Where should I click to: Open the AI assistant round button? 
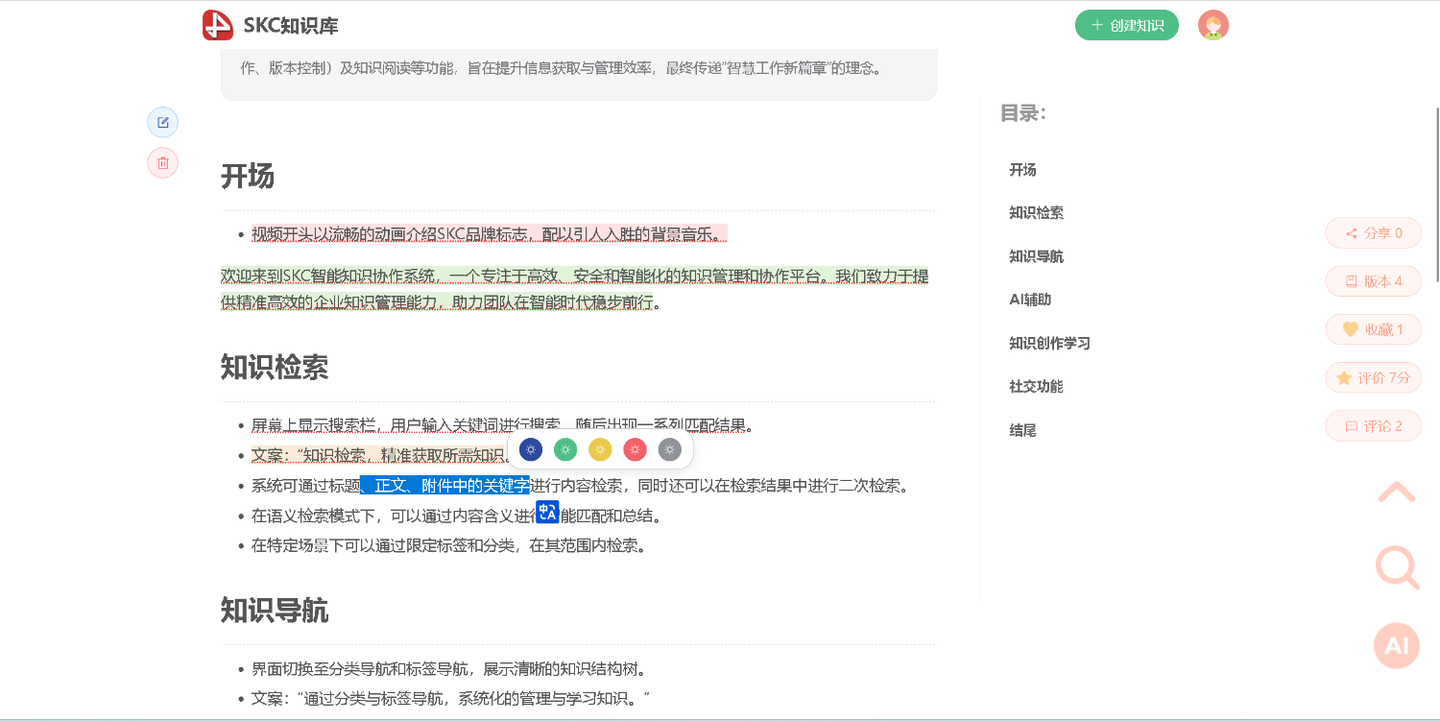tap(1397, 645)
